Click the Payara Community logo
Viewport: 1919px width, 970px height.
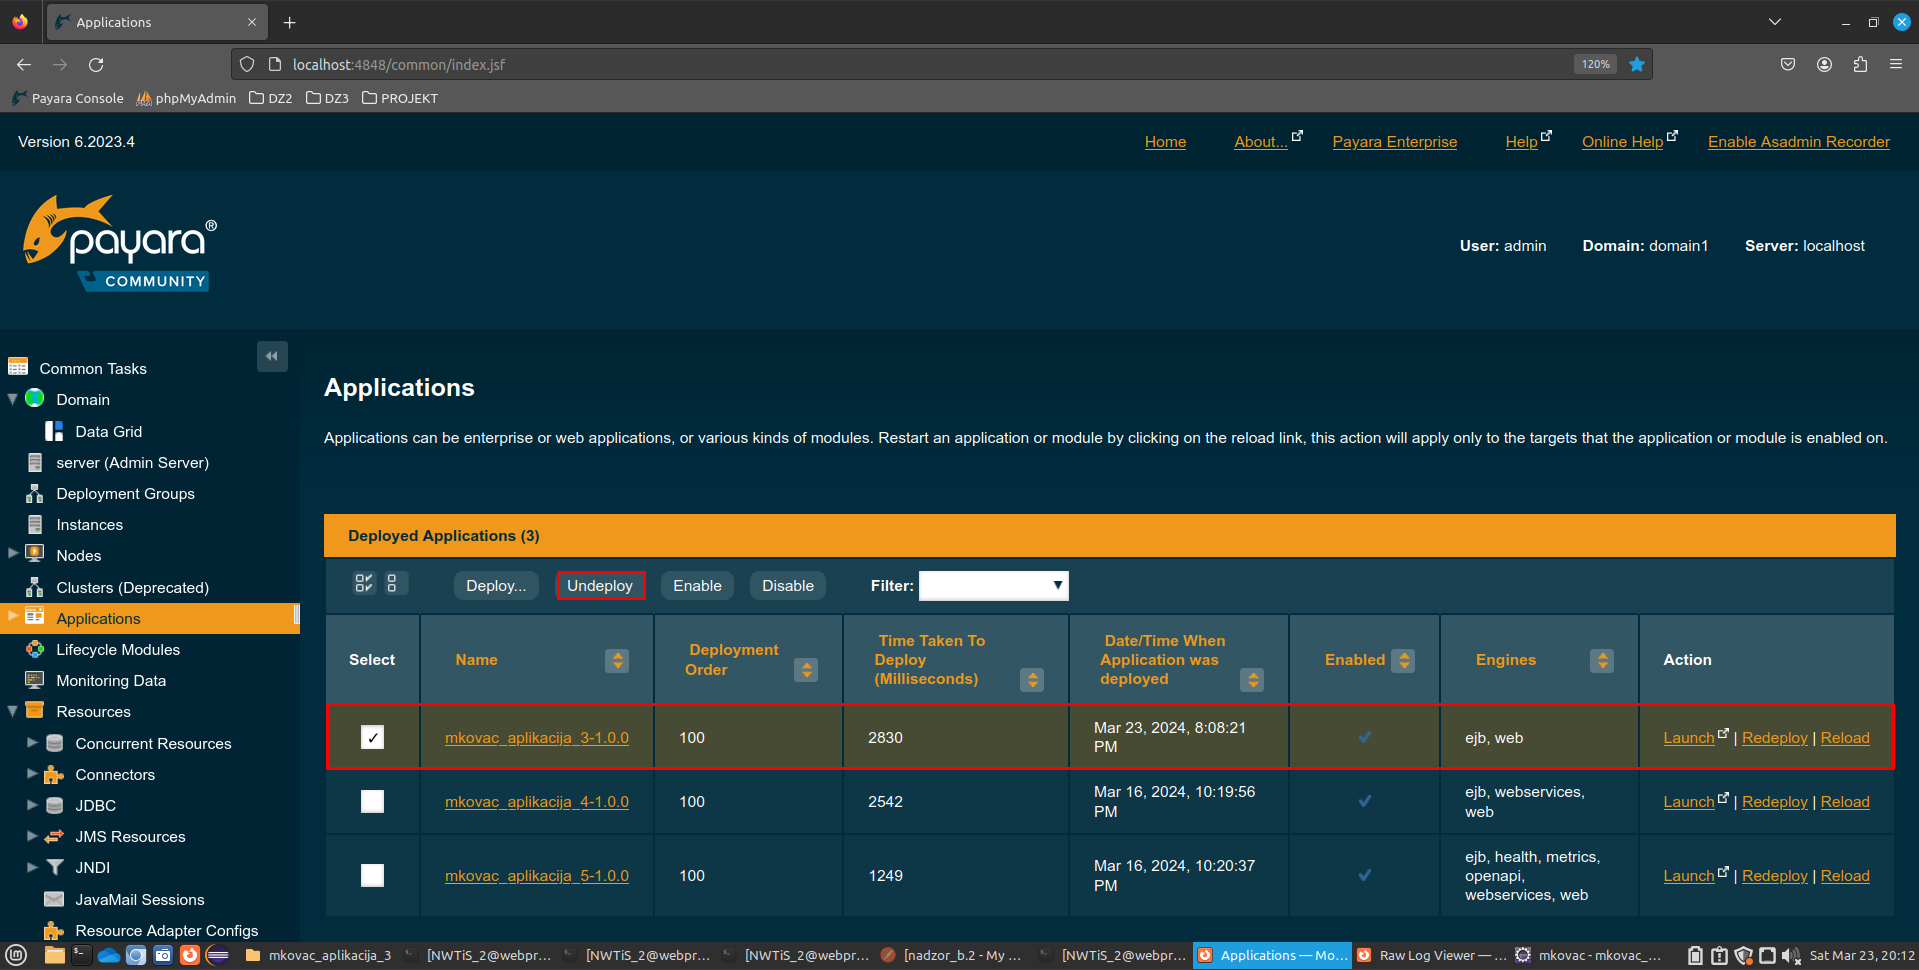pyautogui.click(x=120, y=243)
